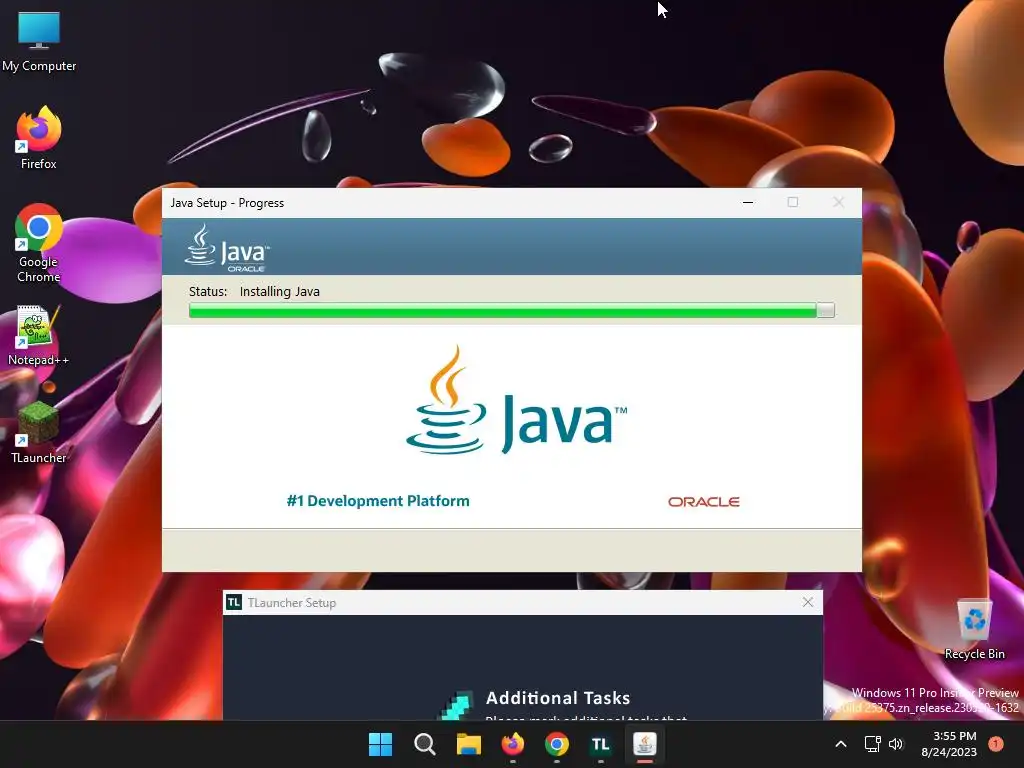
Task: Open File Explorer from the taskbar
Action: click(x=468, y=744)
